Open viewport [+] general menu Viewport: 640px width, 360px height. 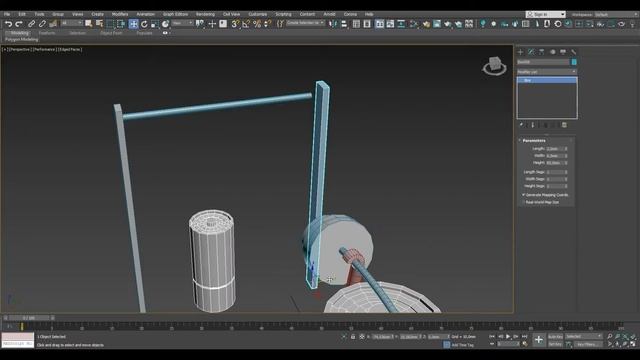click(x=5, y=49)
